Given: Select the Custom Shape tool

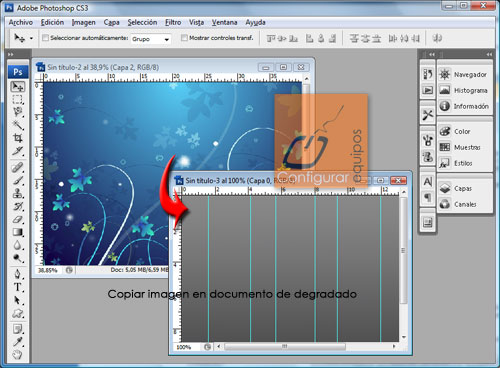Looking at the screenshot, I should 18,313.
